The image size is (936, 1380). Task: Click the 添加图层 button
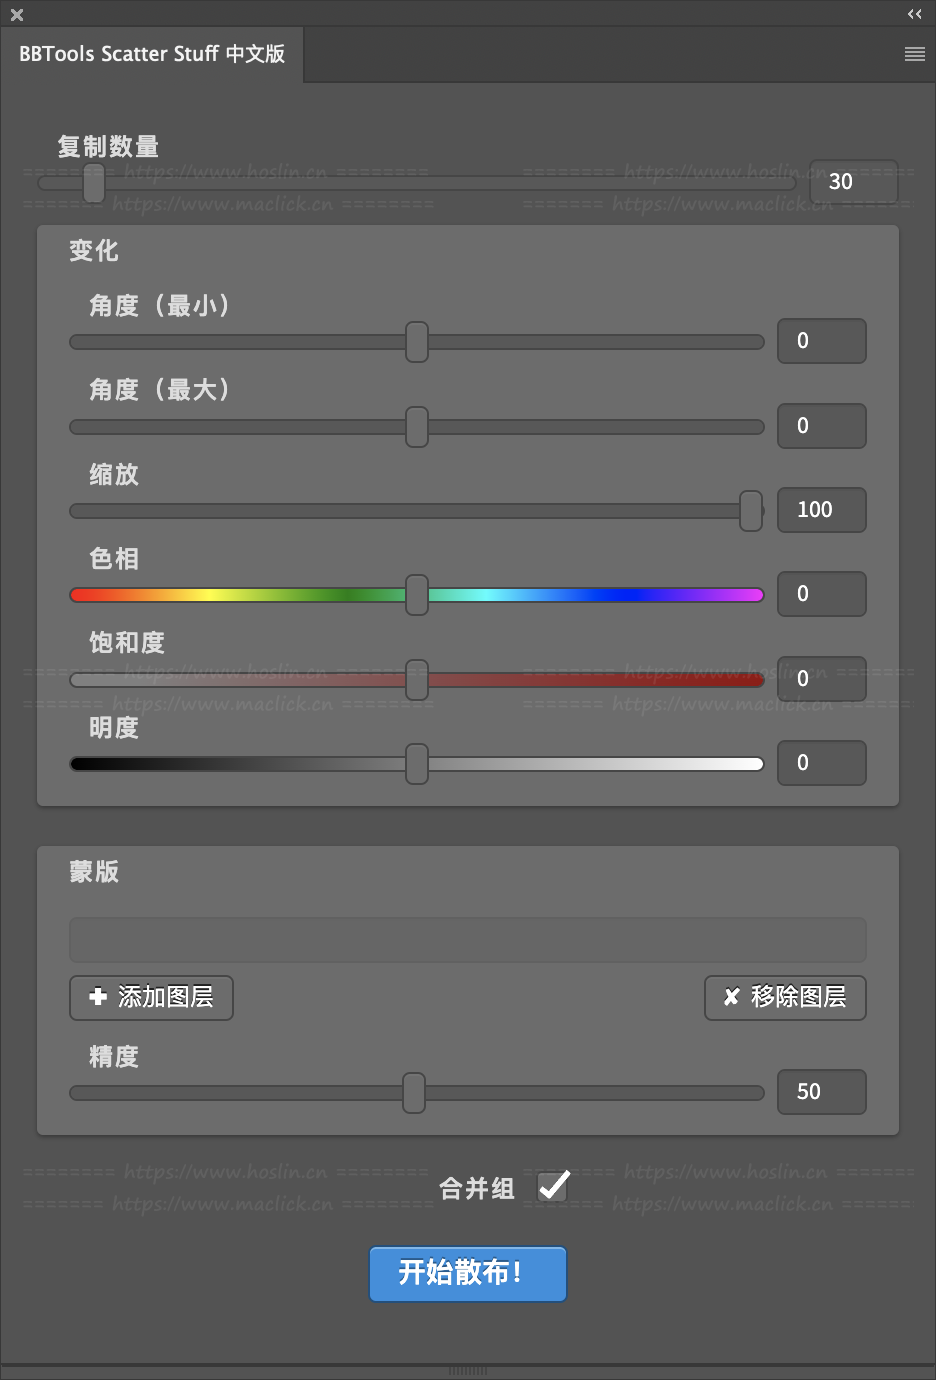[x=151, y=997]
